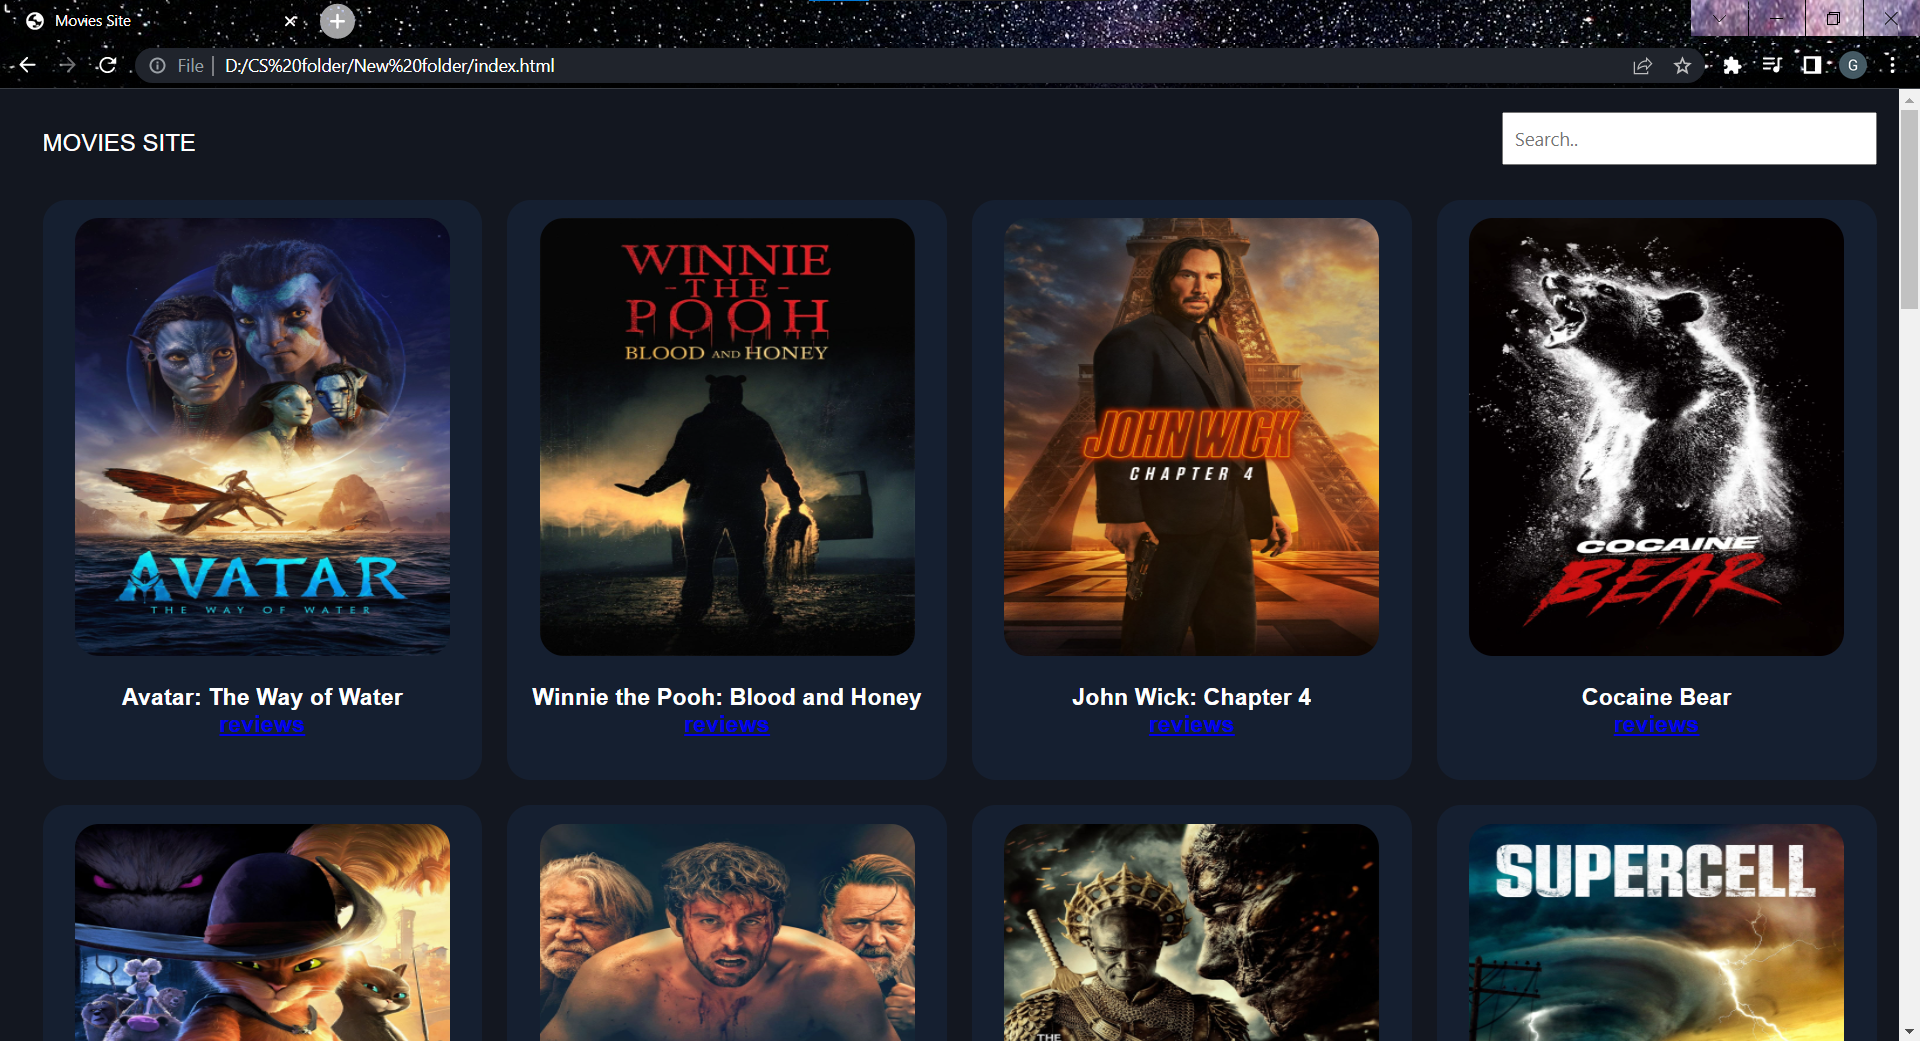
Task: Click the Cocaine Bear title text
Action: [x=1656, y=697]
